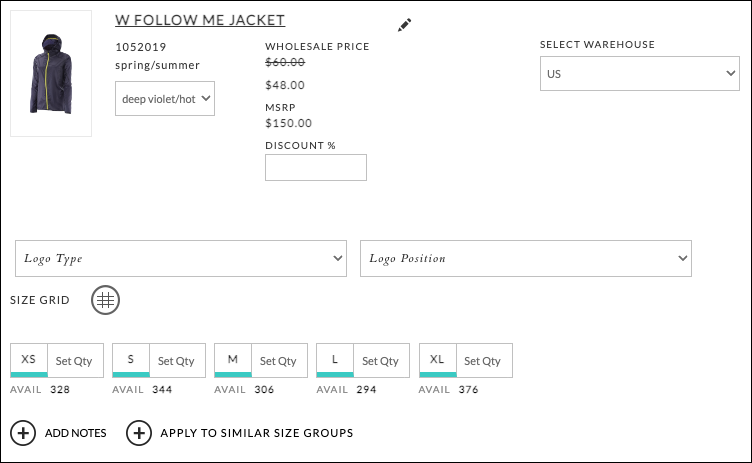Image resolution: width=752 pixels, height=463 pixels.
Task: Open the Logo Type dropdown
Action: pyautogui.click(x=181, y=259)
